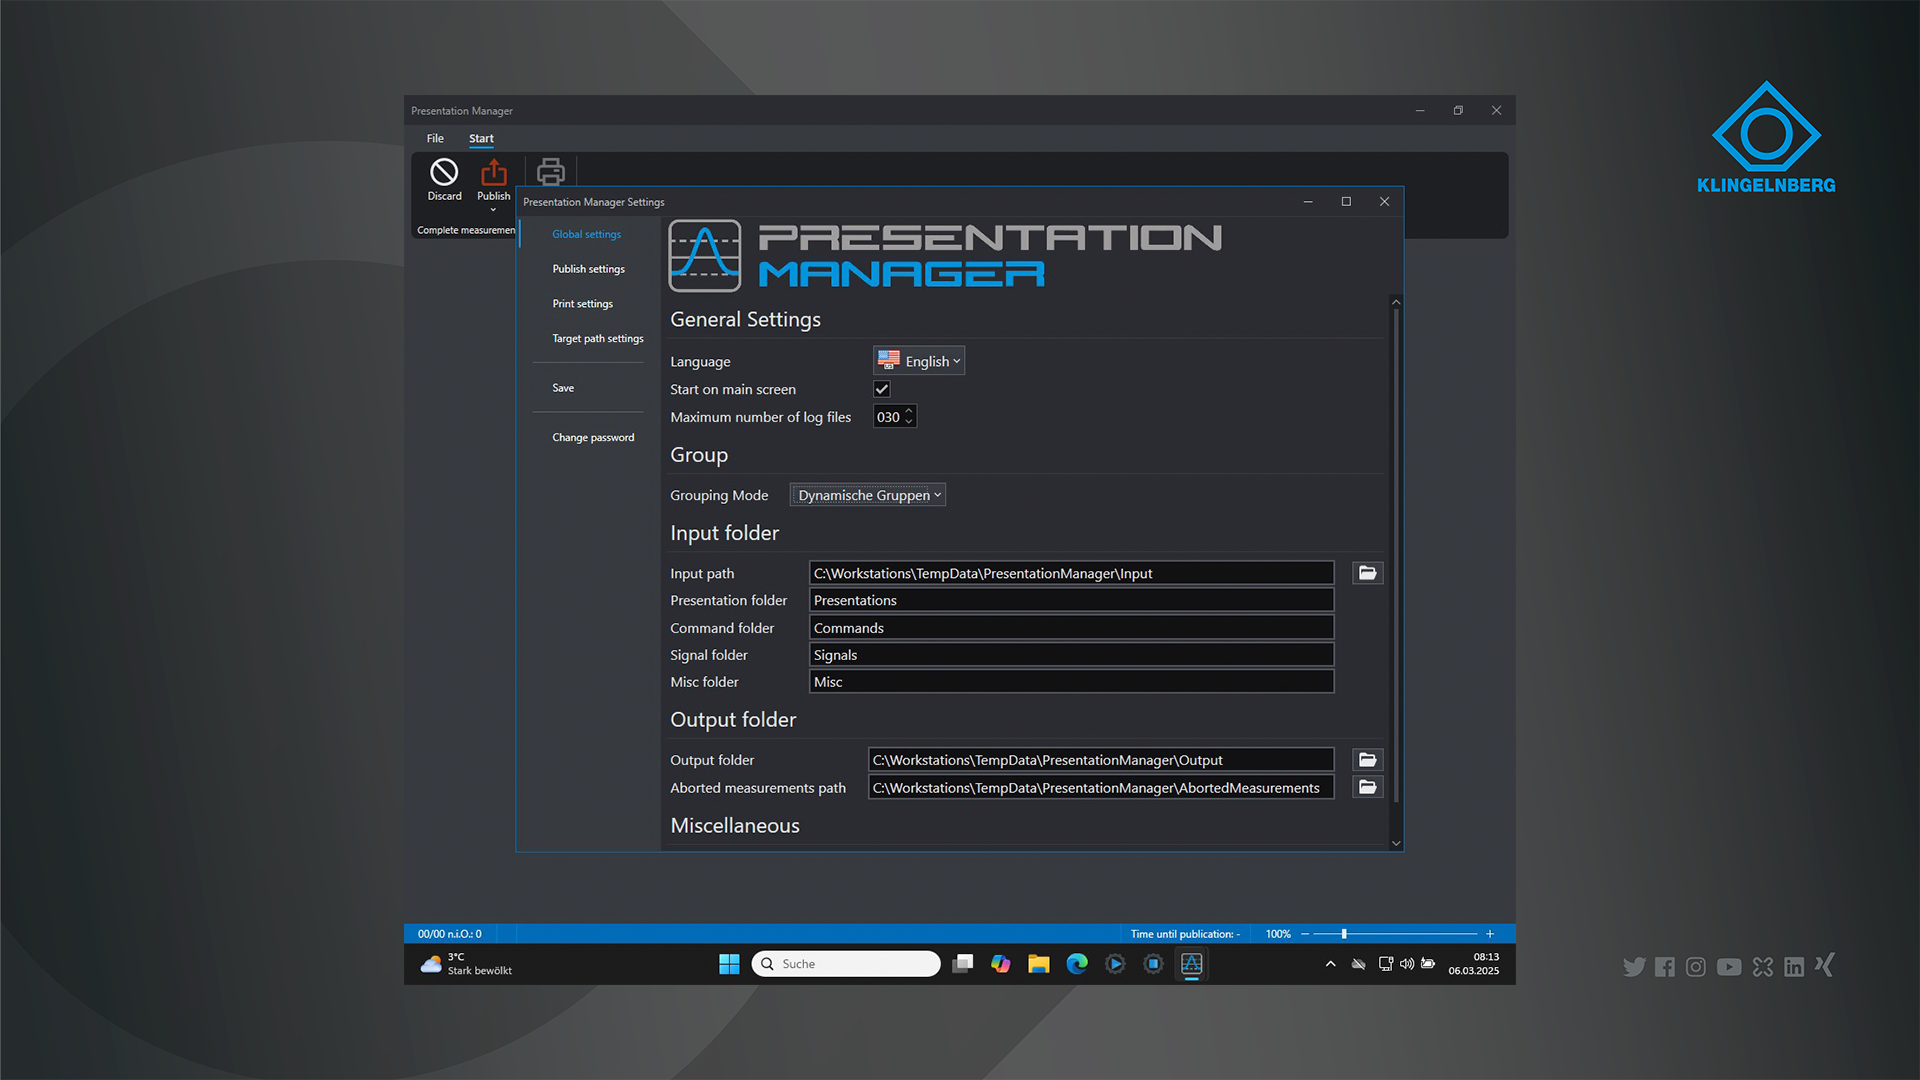This screenshot has height=1080, width=1920.
Task: Open the File menu
Action: (x=435, y=138)
